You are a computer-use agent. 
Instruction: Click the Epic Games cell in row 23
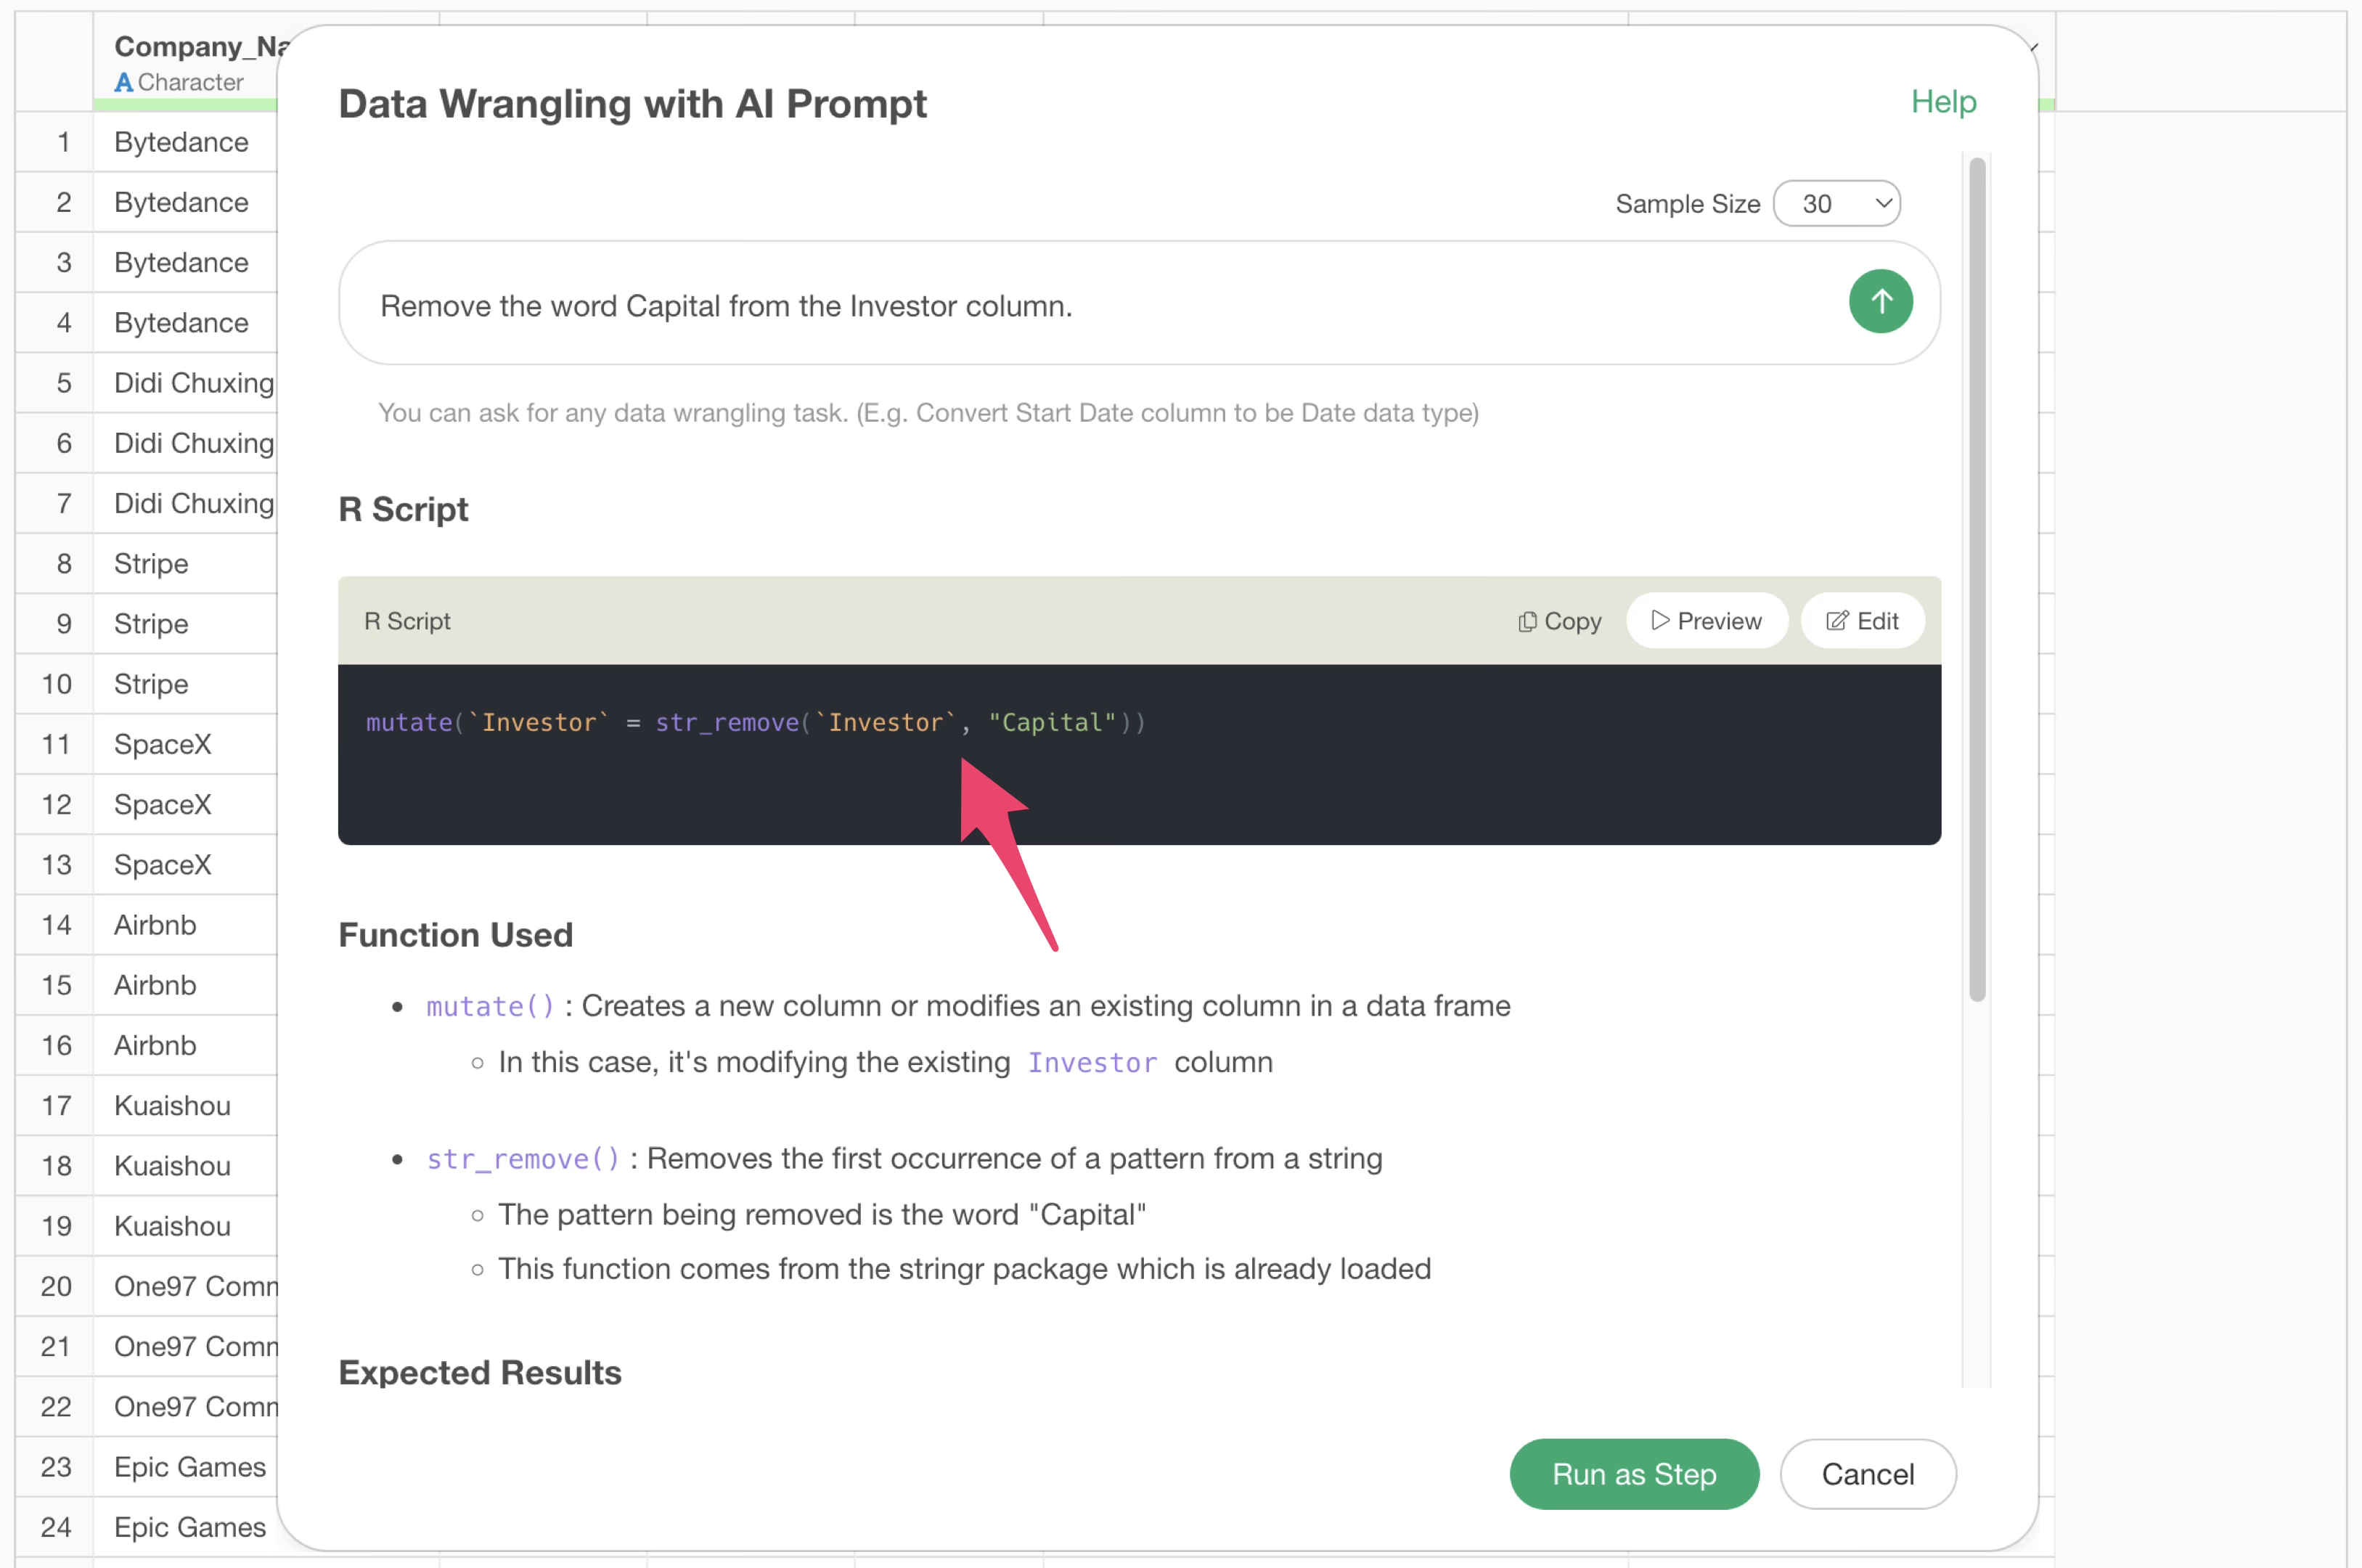point(190,1467)
